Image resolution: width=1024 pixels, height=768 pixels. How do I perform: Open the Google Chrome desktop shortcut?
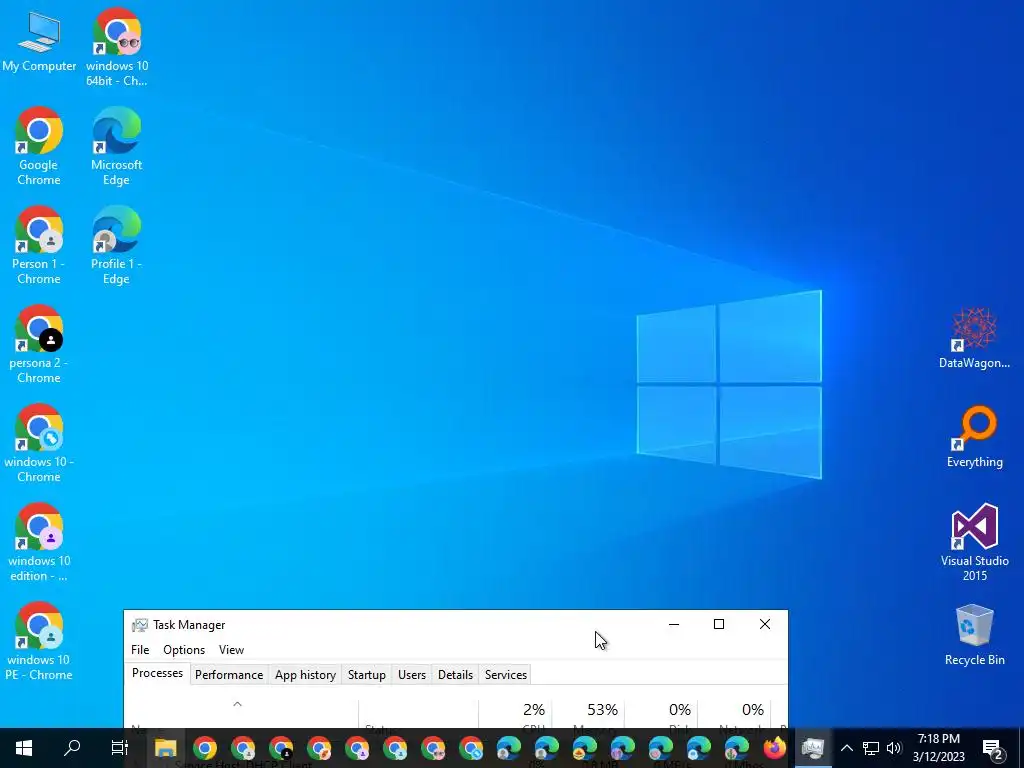pyautogui.click(x=39, y=146)
